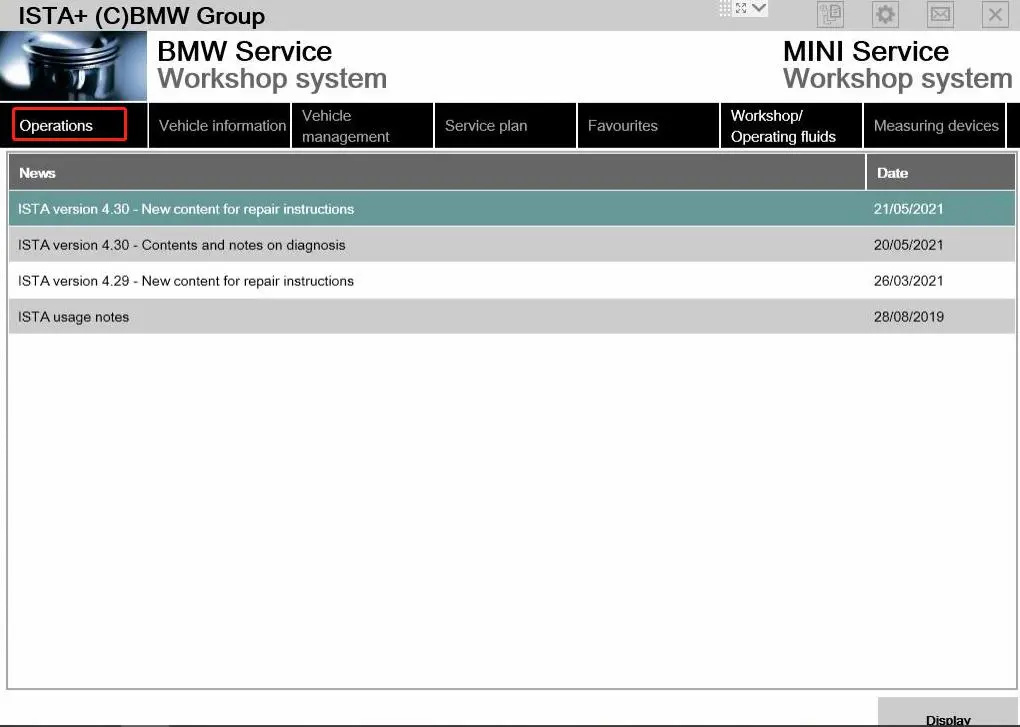1020x727 pixels.
Task: Open the settings gear icon
Action: click(885, 14)
